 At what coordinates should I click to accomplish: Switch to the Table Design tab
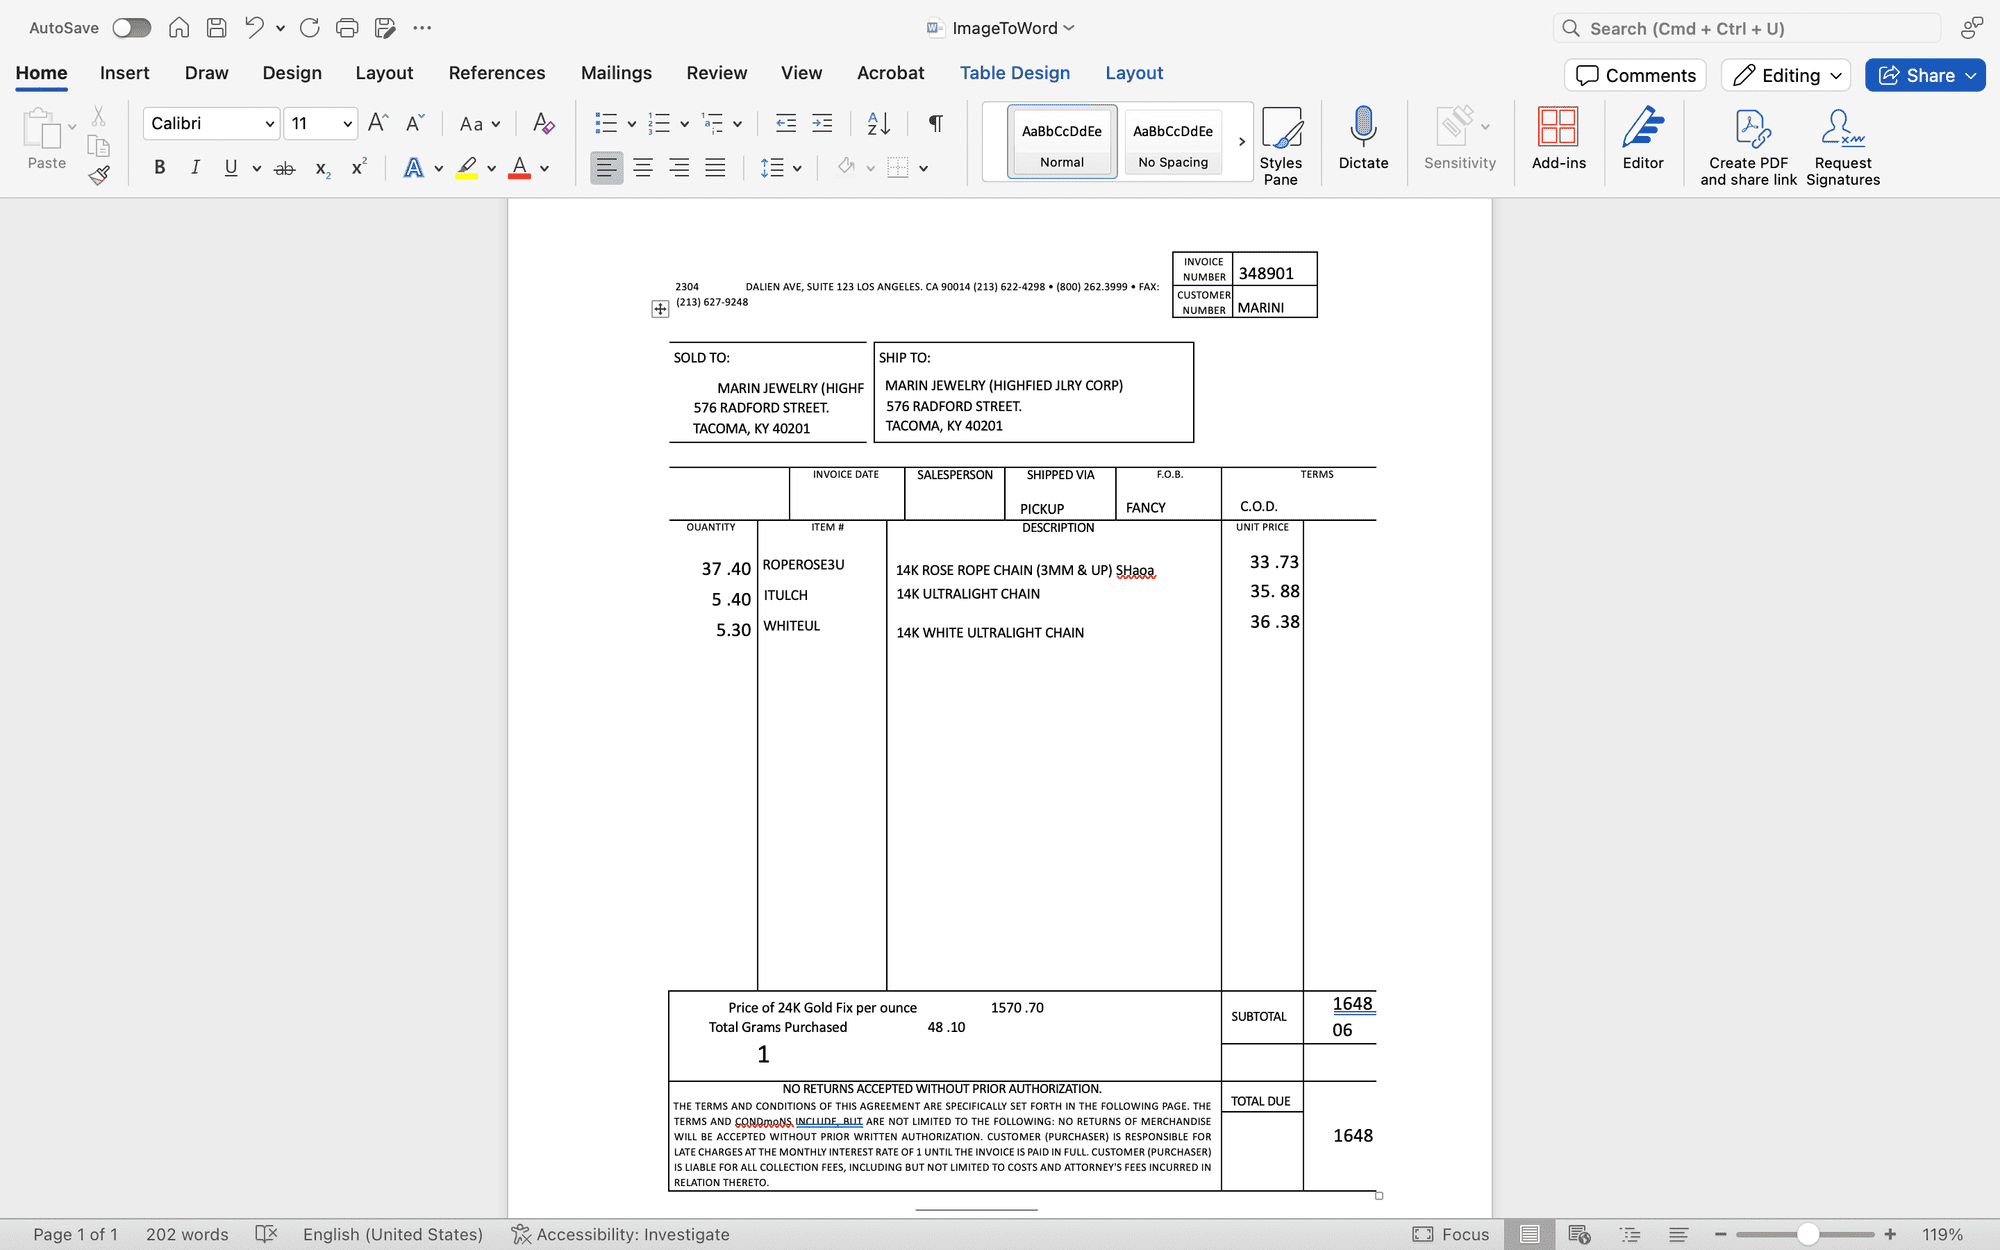[x=1015, y=72]
